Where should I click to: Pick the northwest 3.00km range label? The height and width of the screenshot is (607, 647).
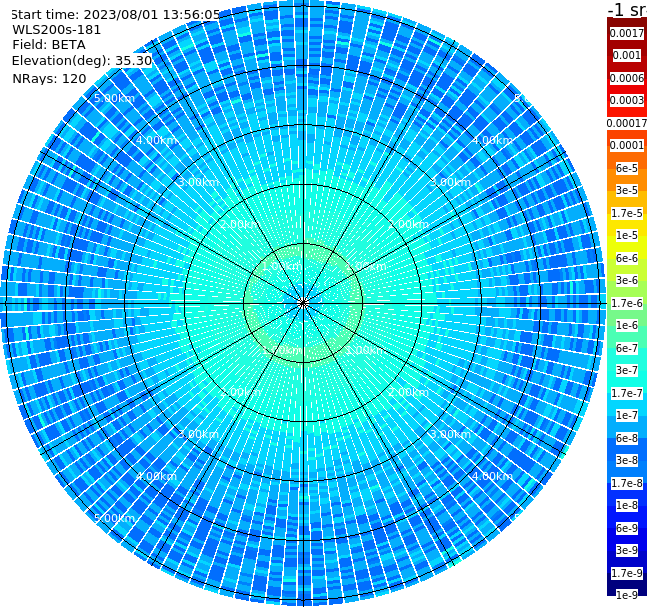pyautogui.click(x=198, y=182)
